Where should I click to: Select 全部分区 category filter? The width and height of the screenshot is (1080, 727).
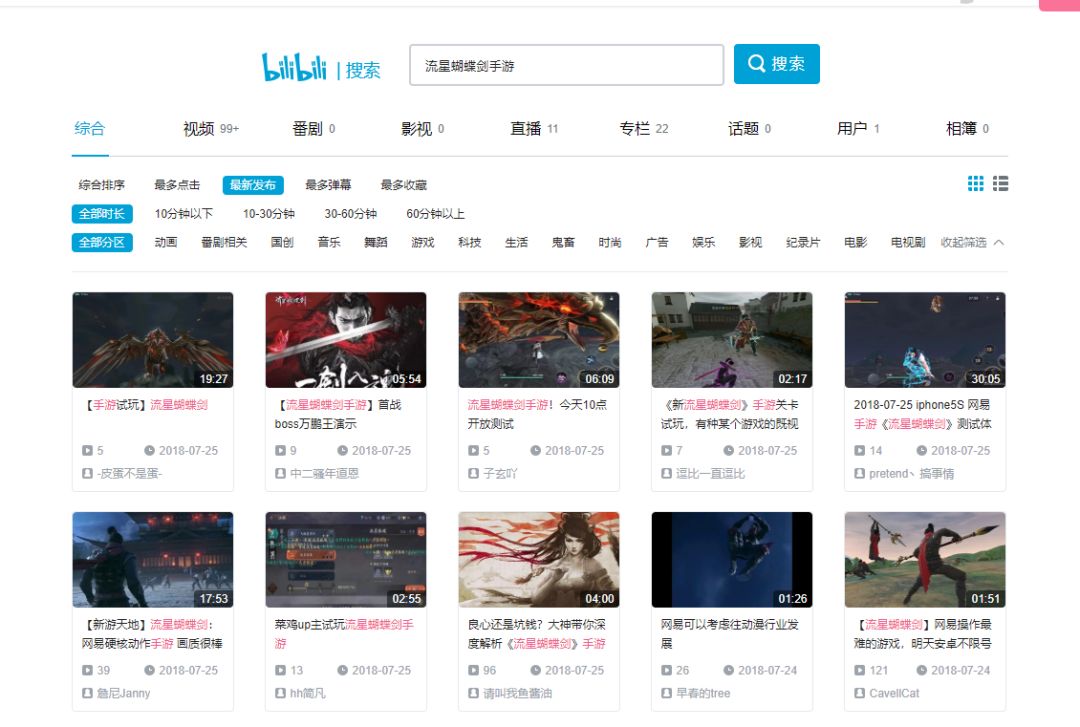102,243
